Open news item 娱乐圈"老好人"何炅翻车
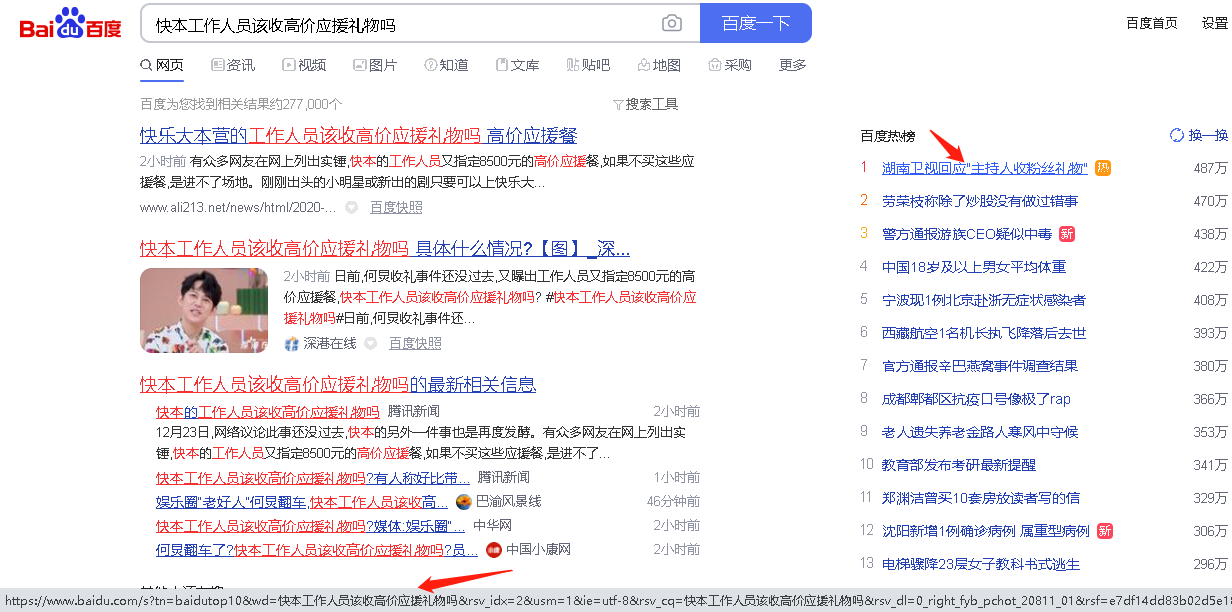Image resolution: width=1232 pixels, height=612 pixels. [301, 501]
